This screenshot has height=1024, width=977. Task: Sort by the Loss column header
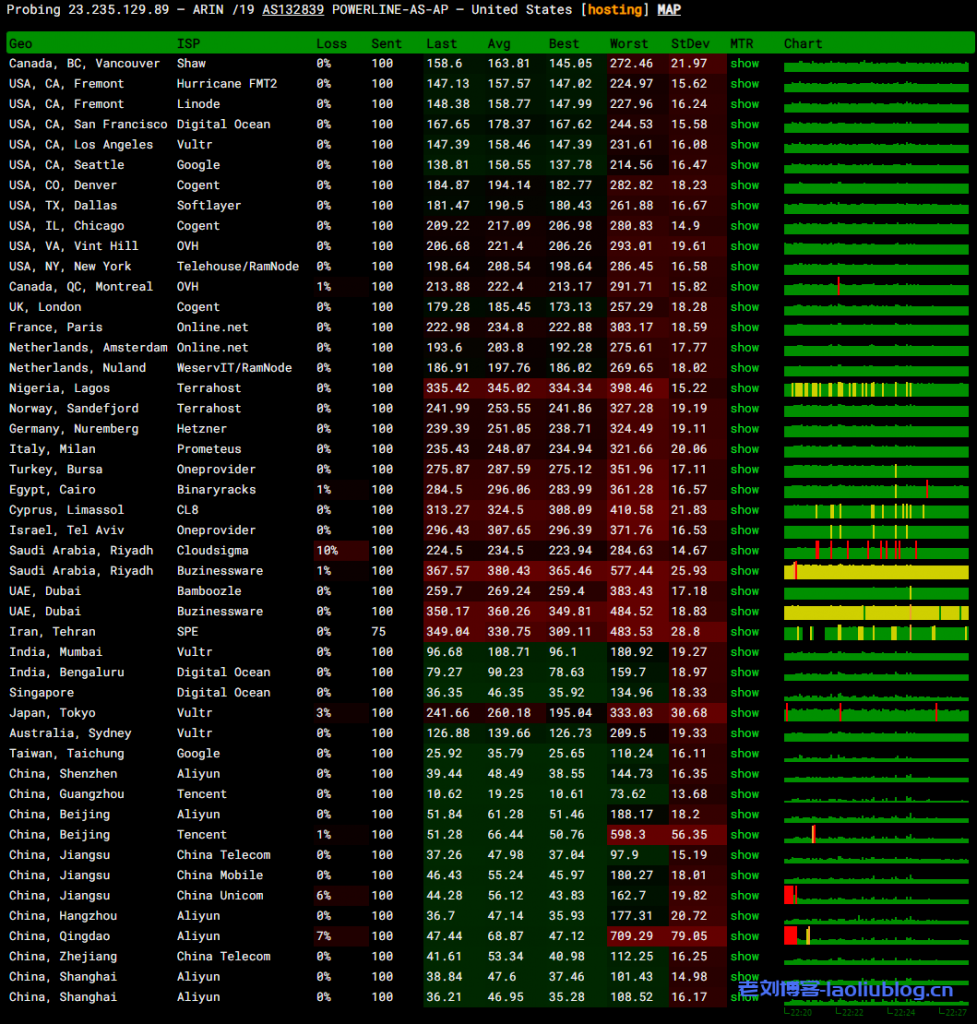tap(331, 44)
